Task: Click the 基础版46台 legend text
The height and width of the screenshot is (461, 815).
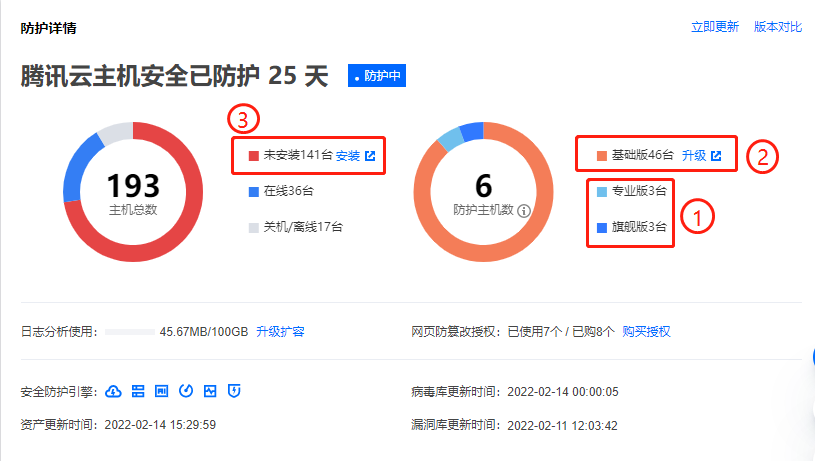Action: 642,155
